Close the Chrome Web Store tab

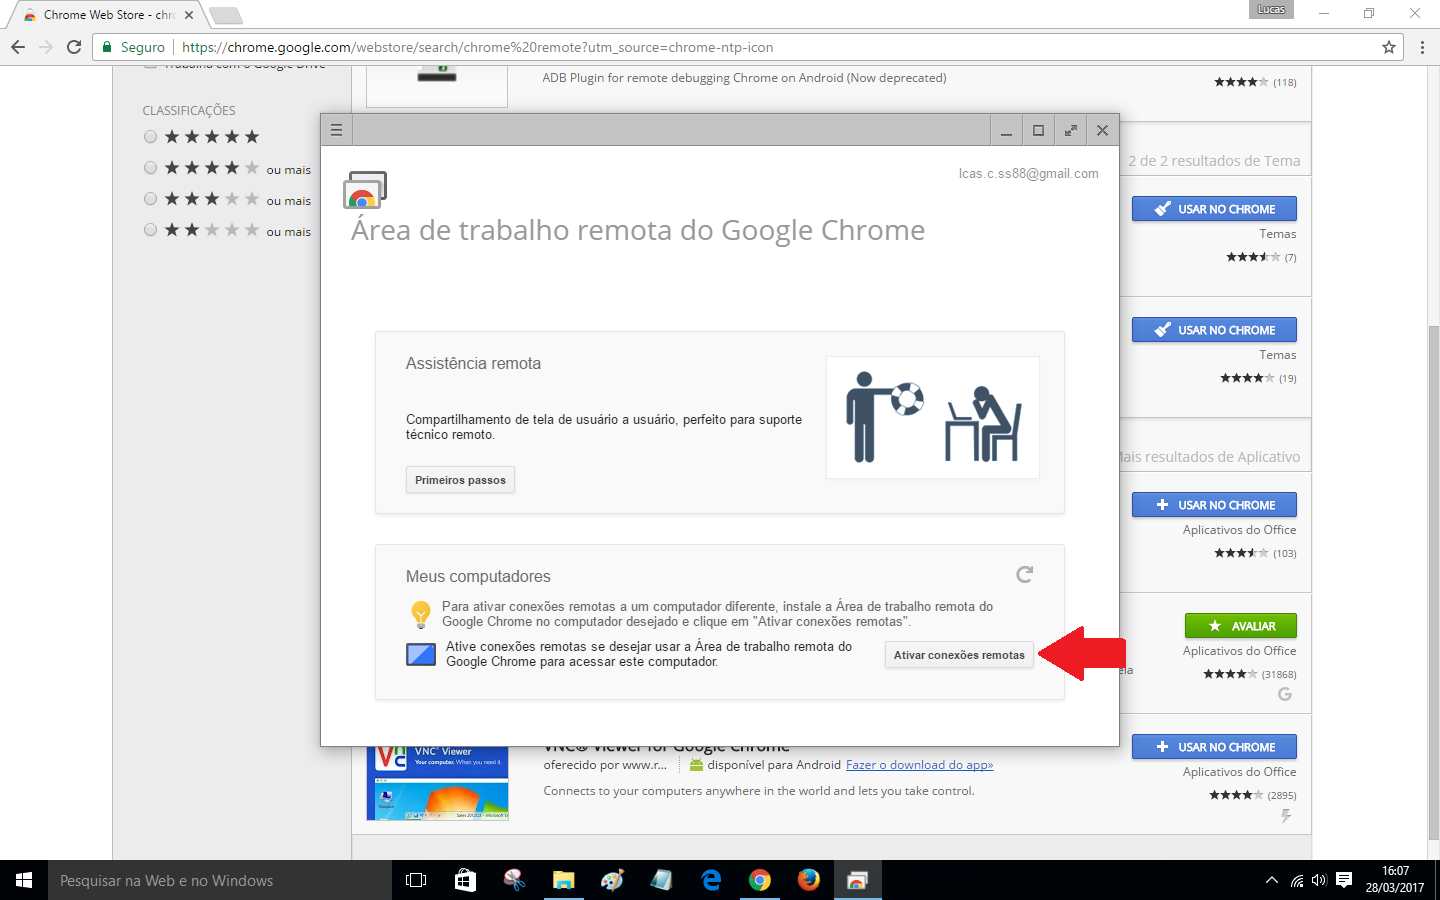click(189, 15)
